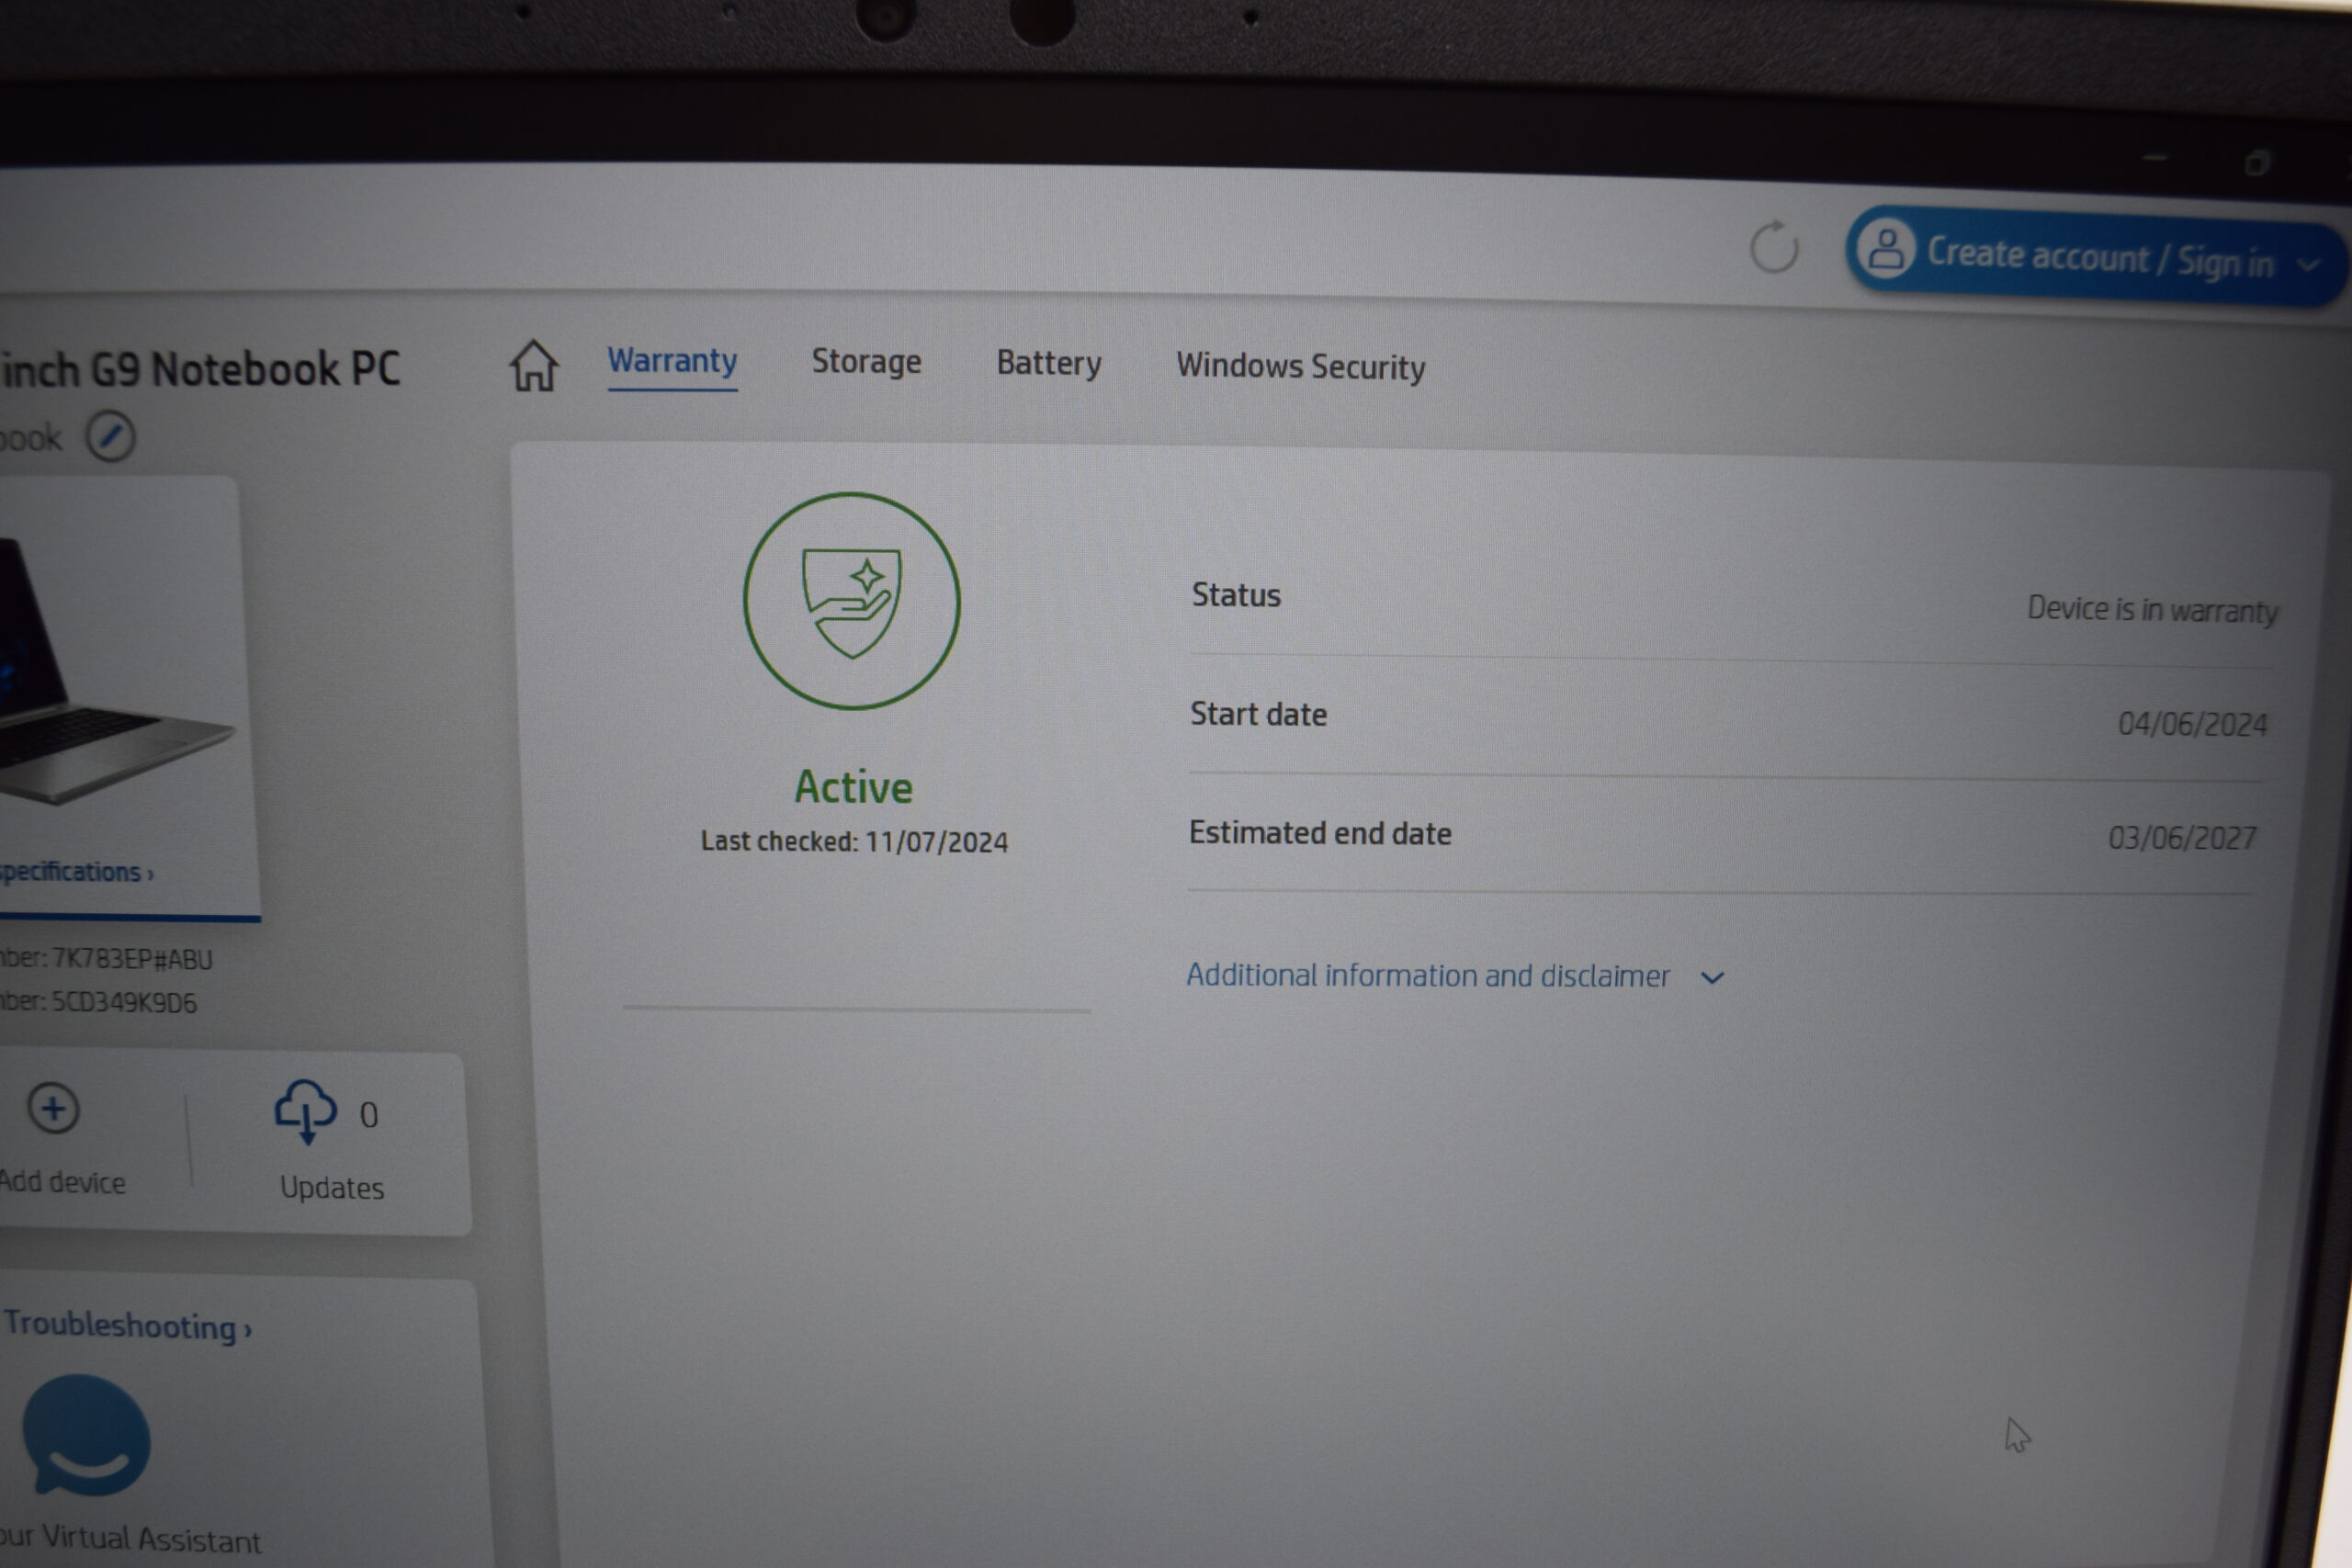Image resolution: width=2352 pixels, height=1568 pixels.
Task: Open the Windows Security tab
Action: point(1300,366)
